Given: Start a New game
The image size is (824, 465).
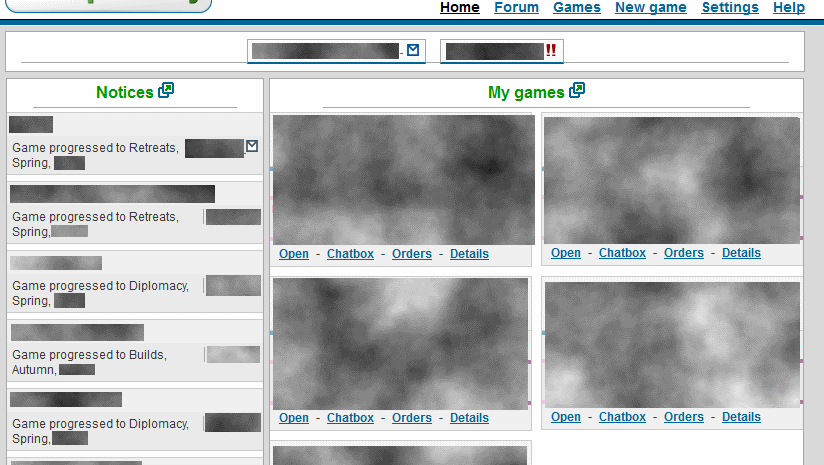Looking at the screenshot, I should (x=651, y=7).
